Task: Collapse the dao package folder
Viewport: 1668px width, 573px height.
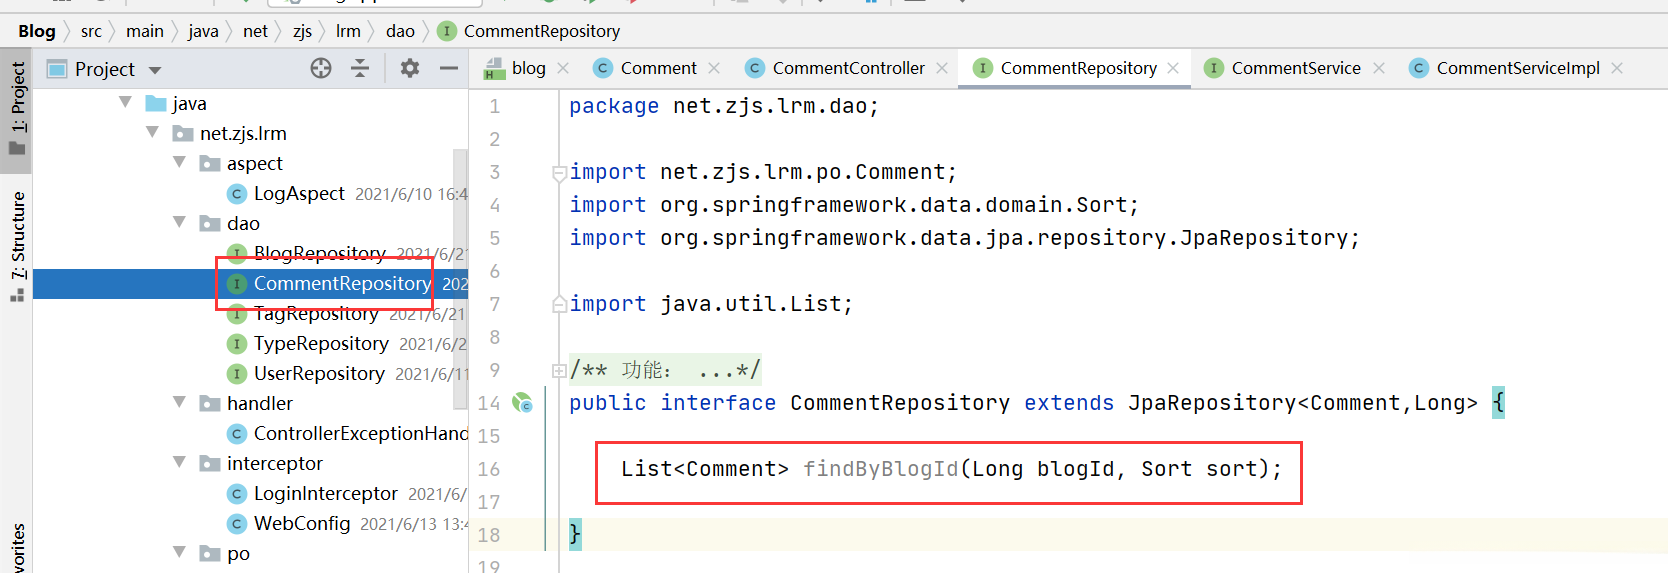Action: click(x=180, y=222)
